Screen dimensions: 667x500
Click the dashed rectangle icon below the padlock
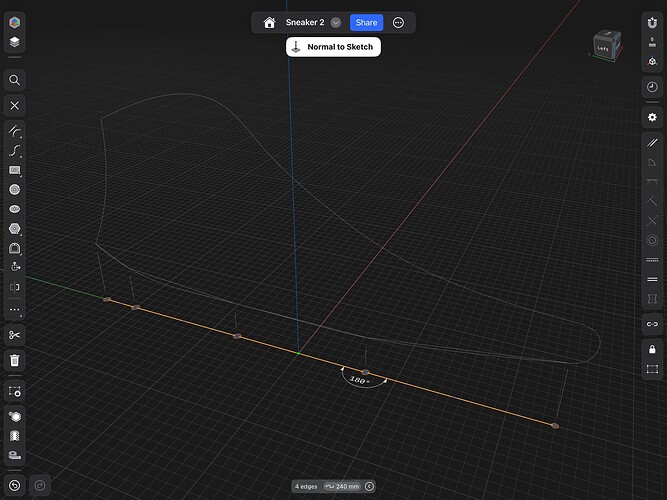(x=652, y=369)
